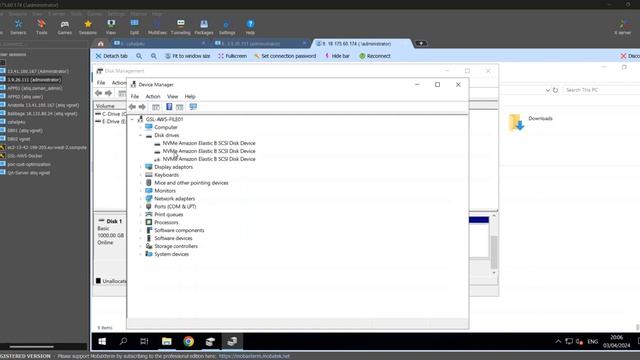This screenshot has width=640, height=360.
Task: Open Device Manager File menu
Action: pos(135,96)
